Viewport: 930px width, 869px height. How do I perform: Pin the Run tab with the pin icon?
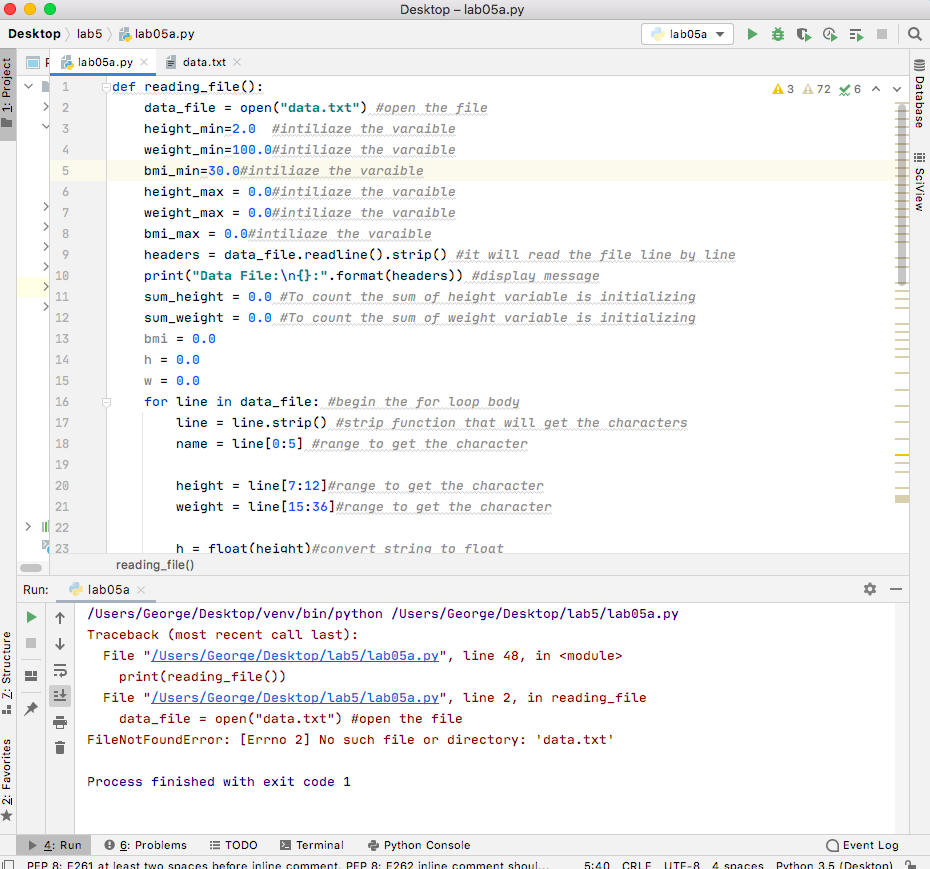(x=31, y=709)
